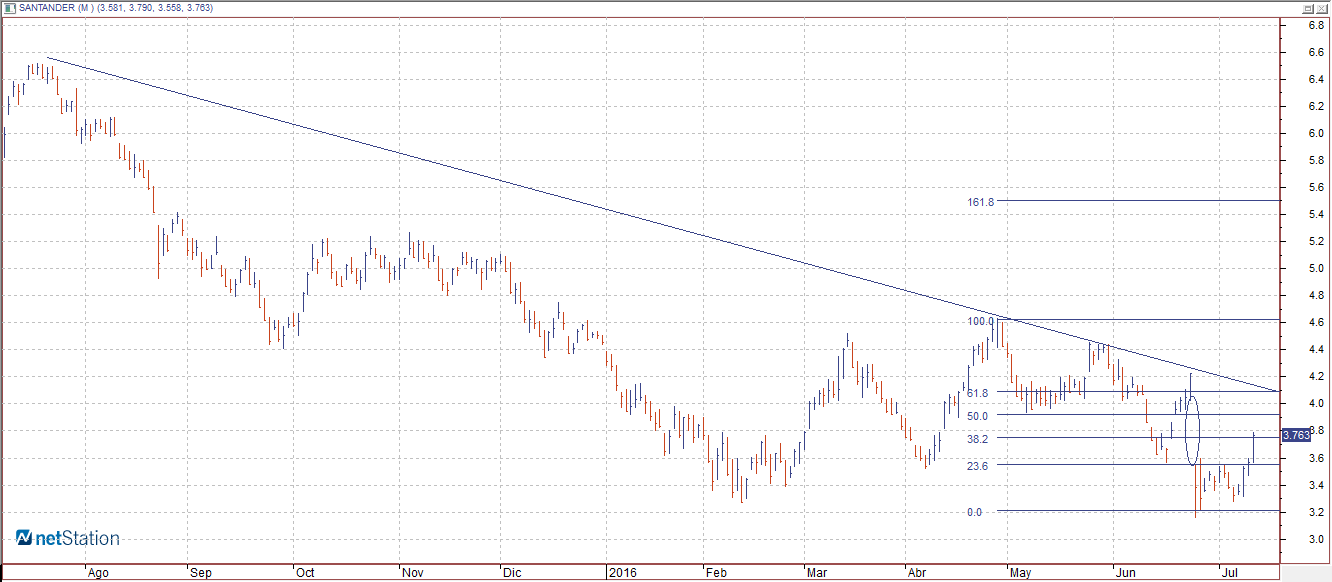Click the Mar label on time axis

point(817,574)
